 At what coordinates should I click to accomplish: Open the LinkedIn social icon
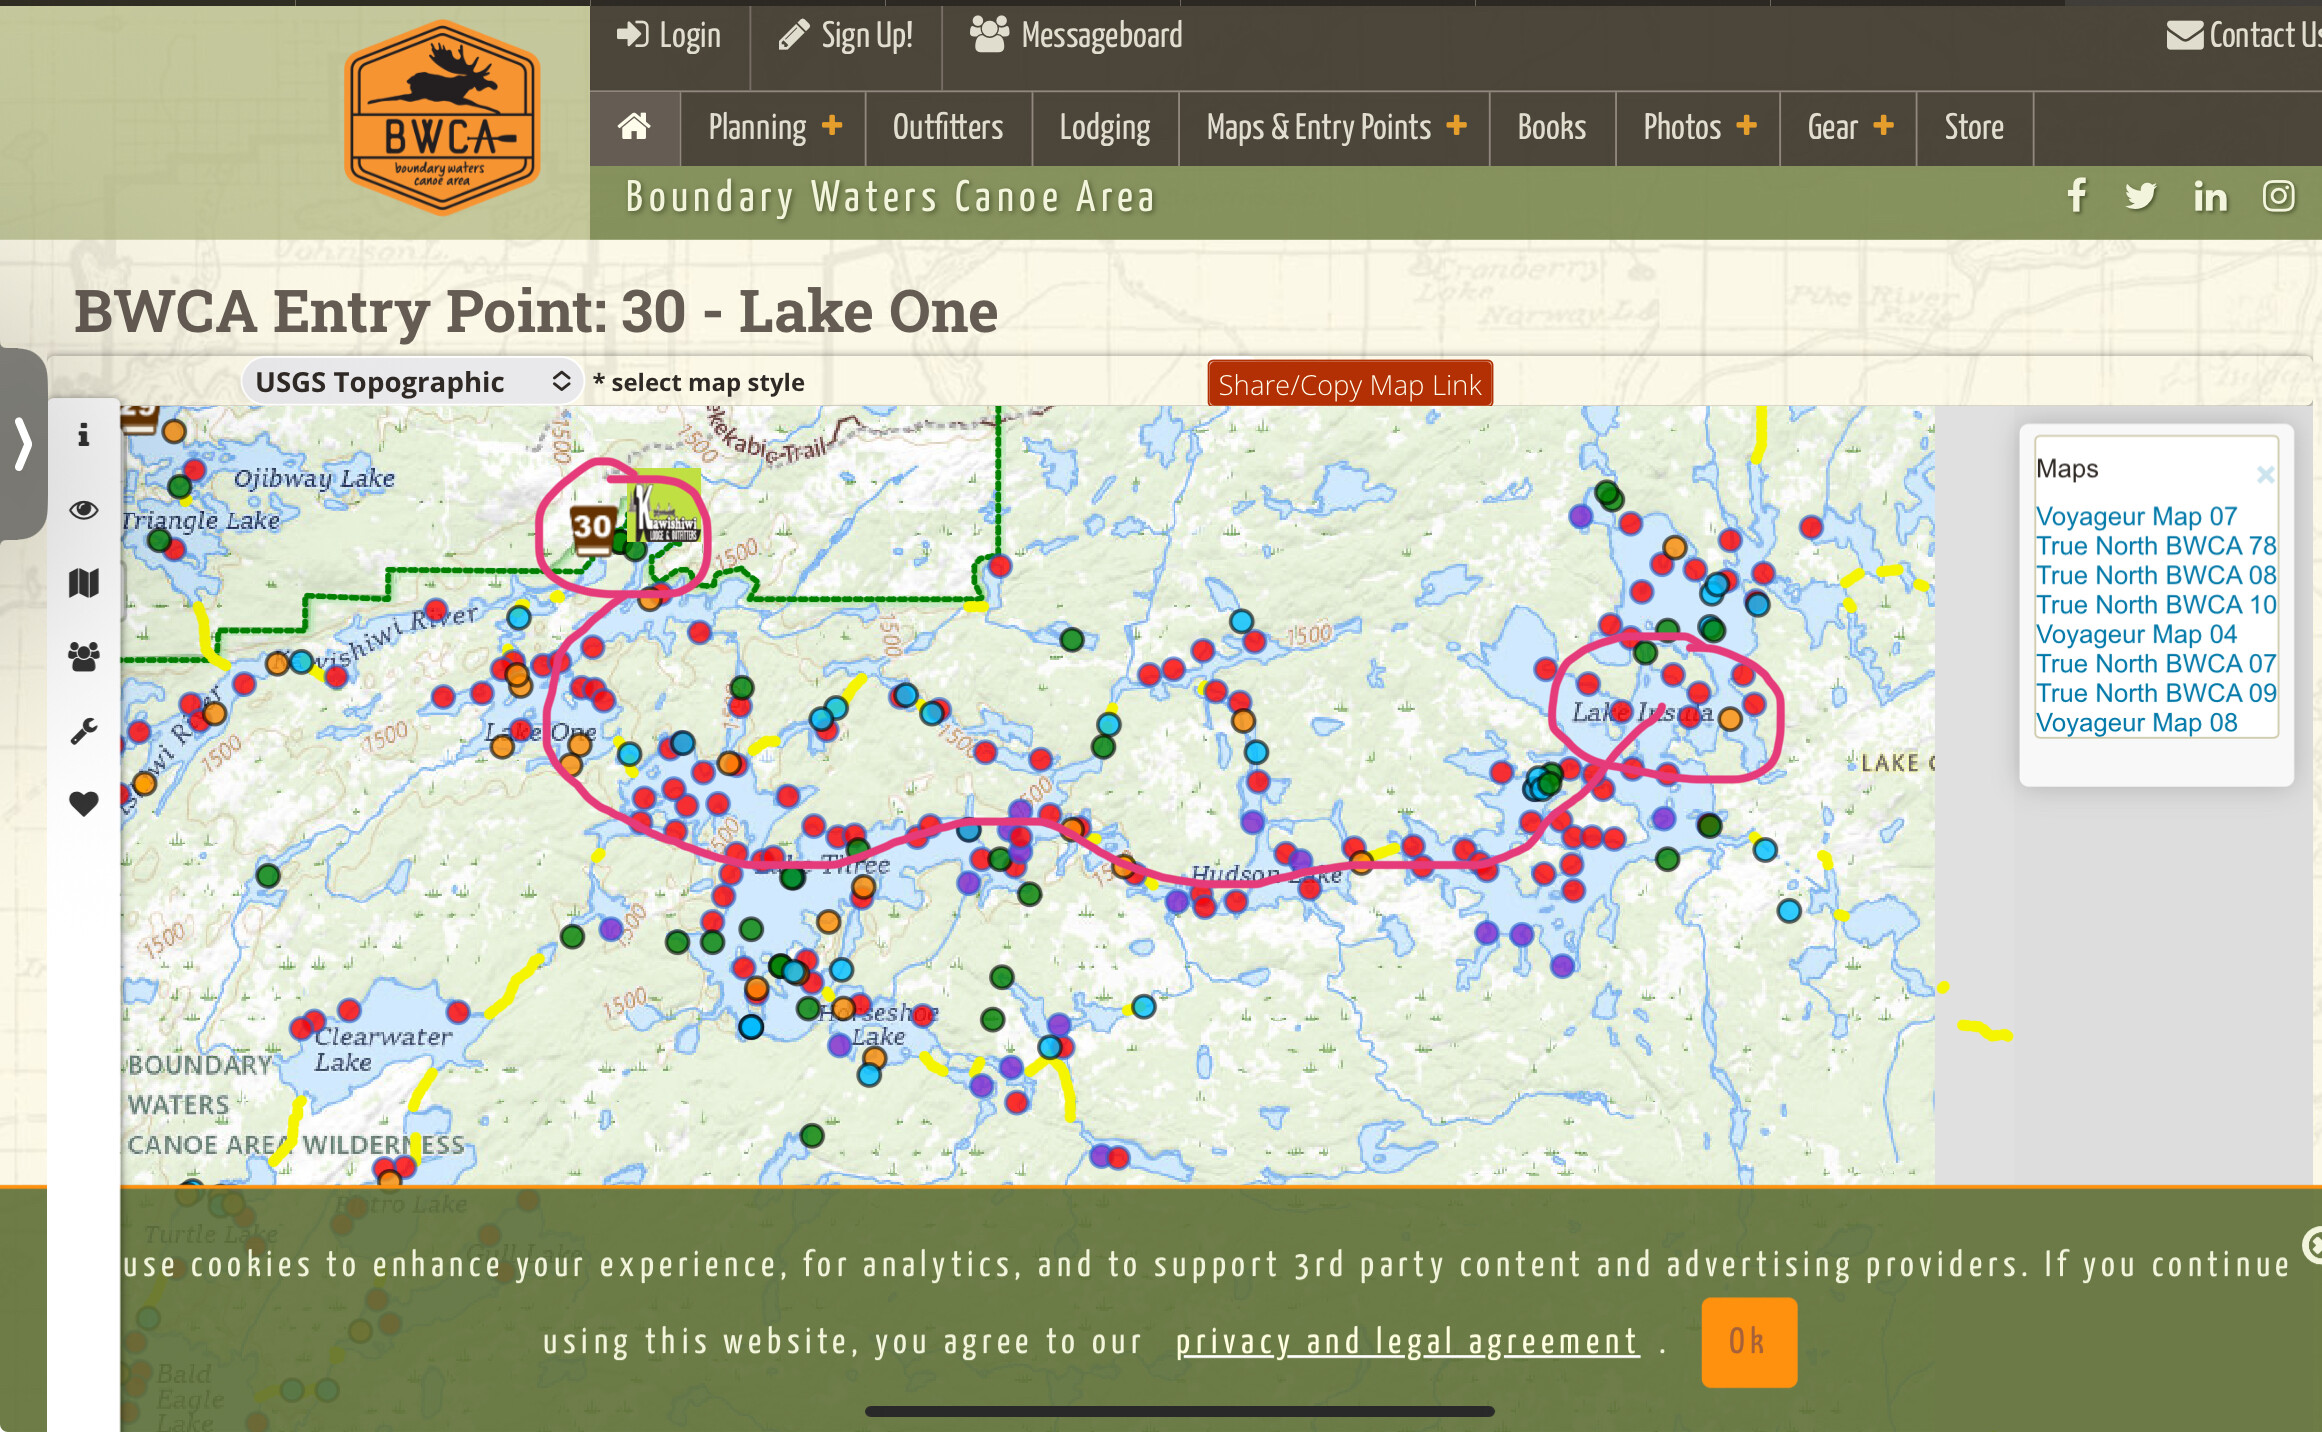[x=2210, y=196]
